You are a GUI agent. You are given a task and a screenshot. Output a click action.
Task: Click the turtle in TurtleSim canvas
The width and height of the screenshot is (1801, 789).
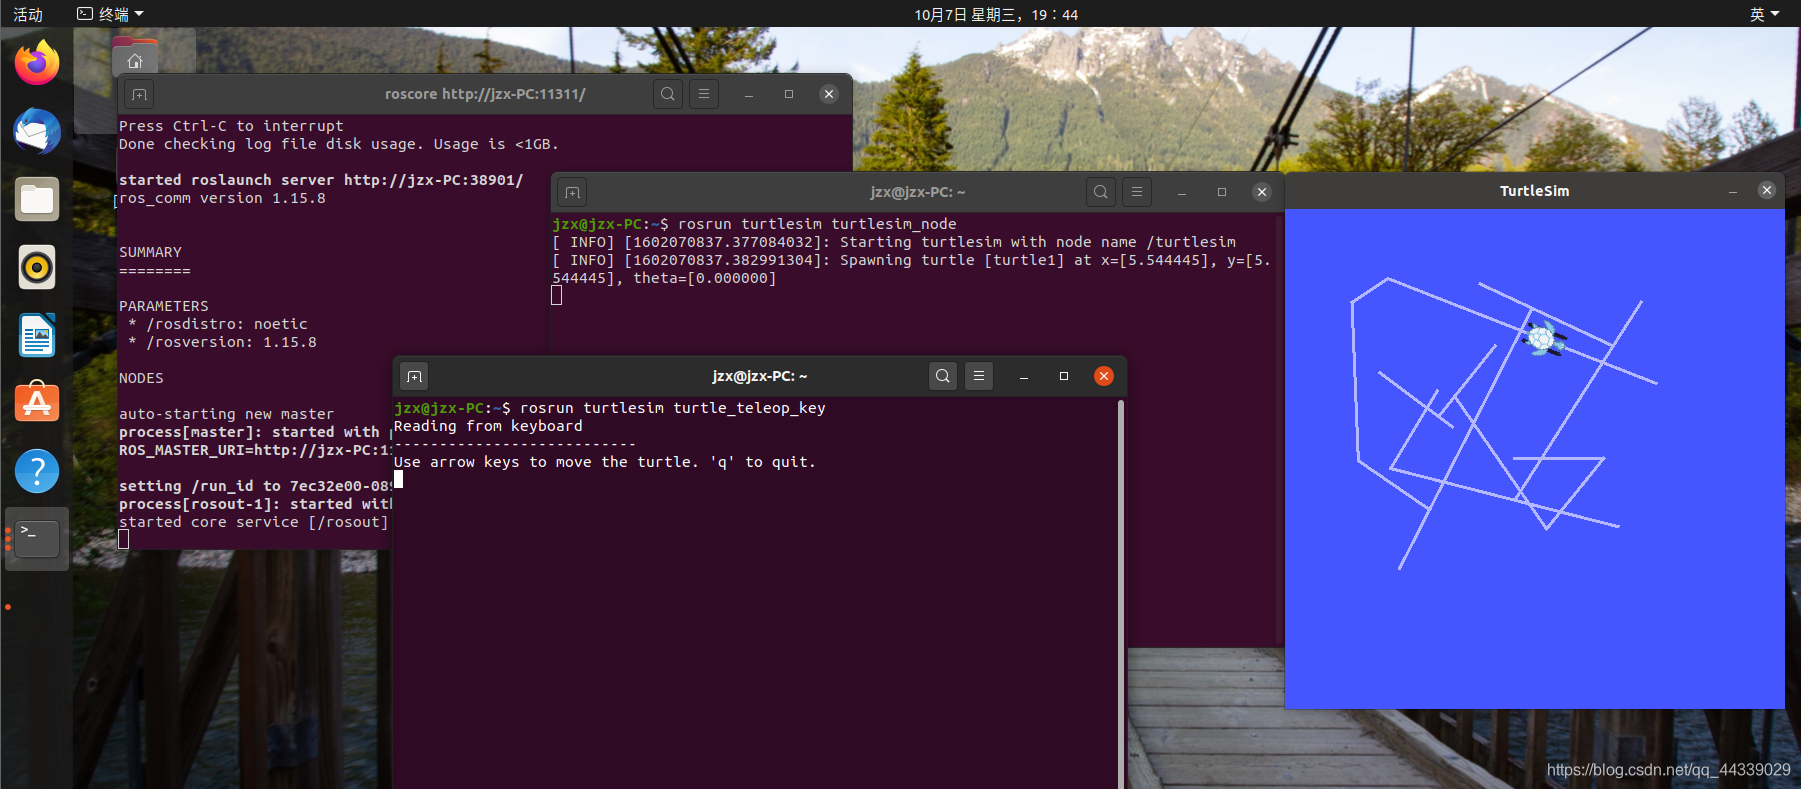(1543, 339)
